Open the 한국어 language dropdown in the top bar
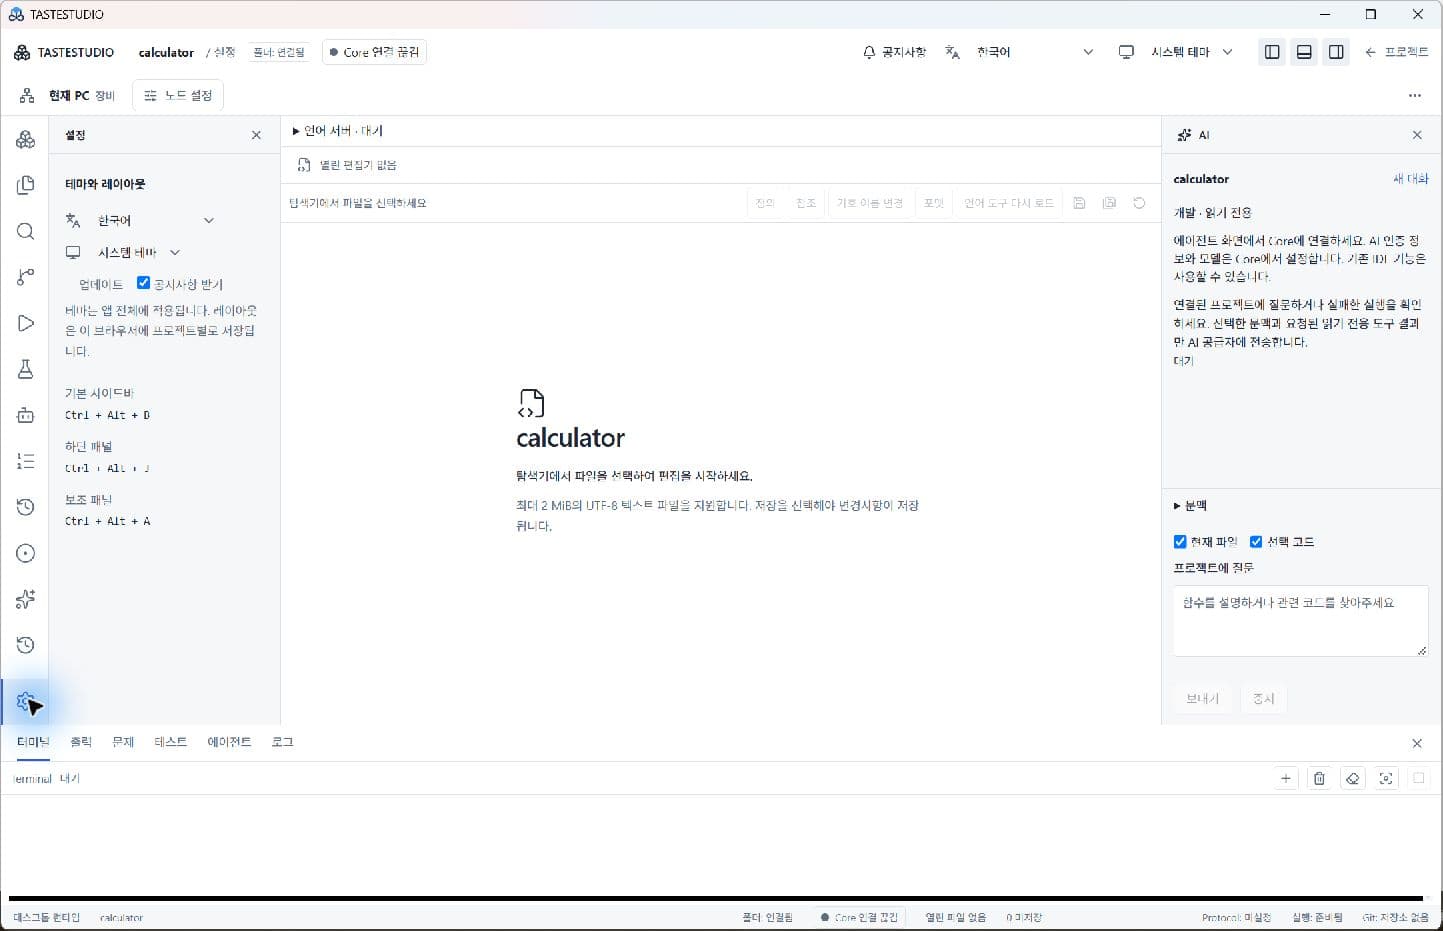 pos(1035,52)
